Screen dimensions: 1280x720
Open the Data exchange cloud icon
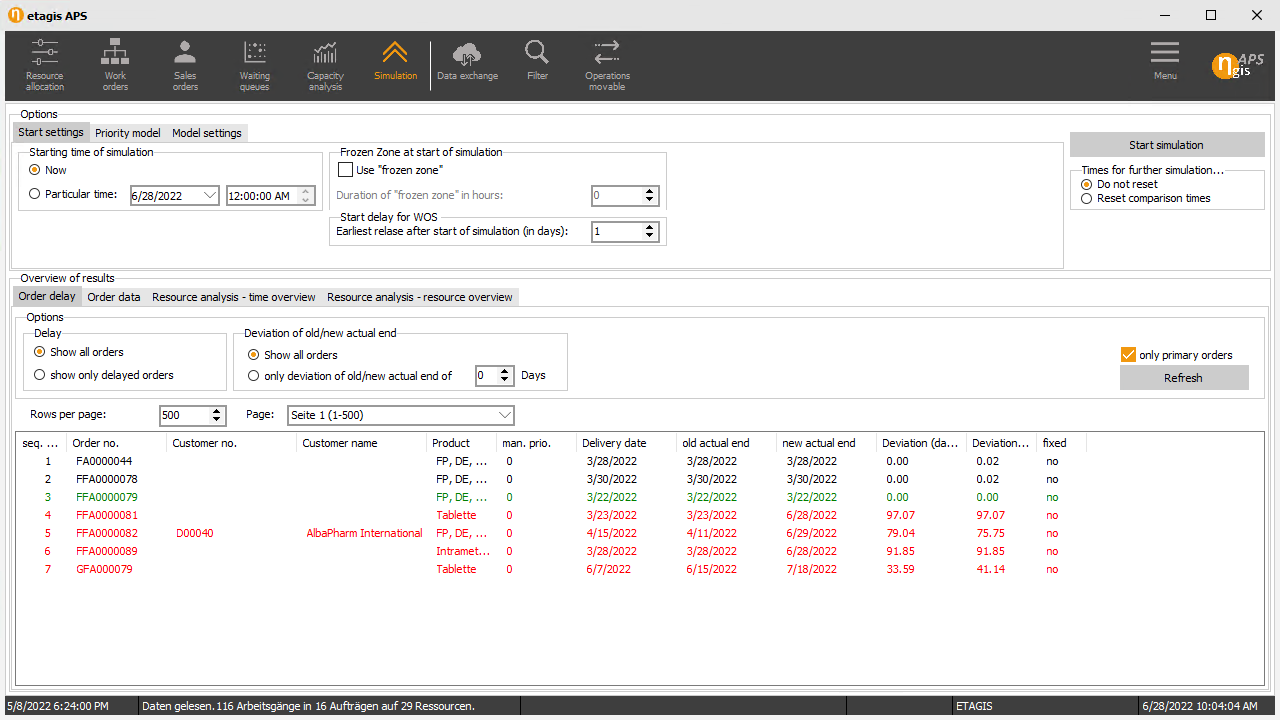point(467,62)
